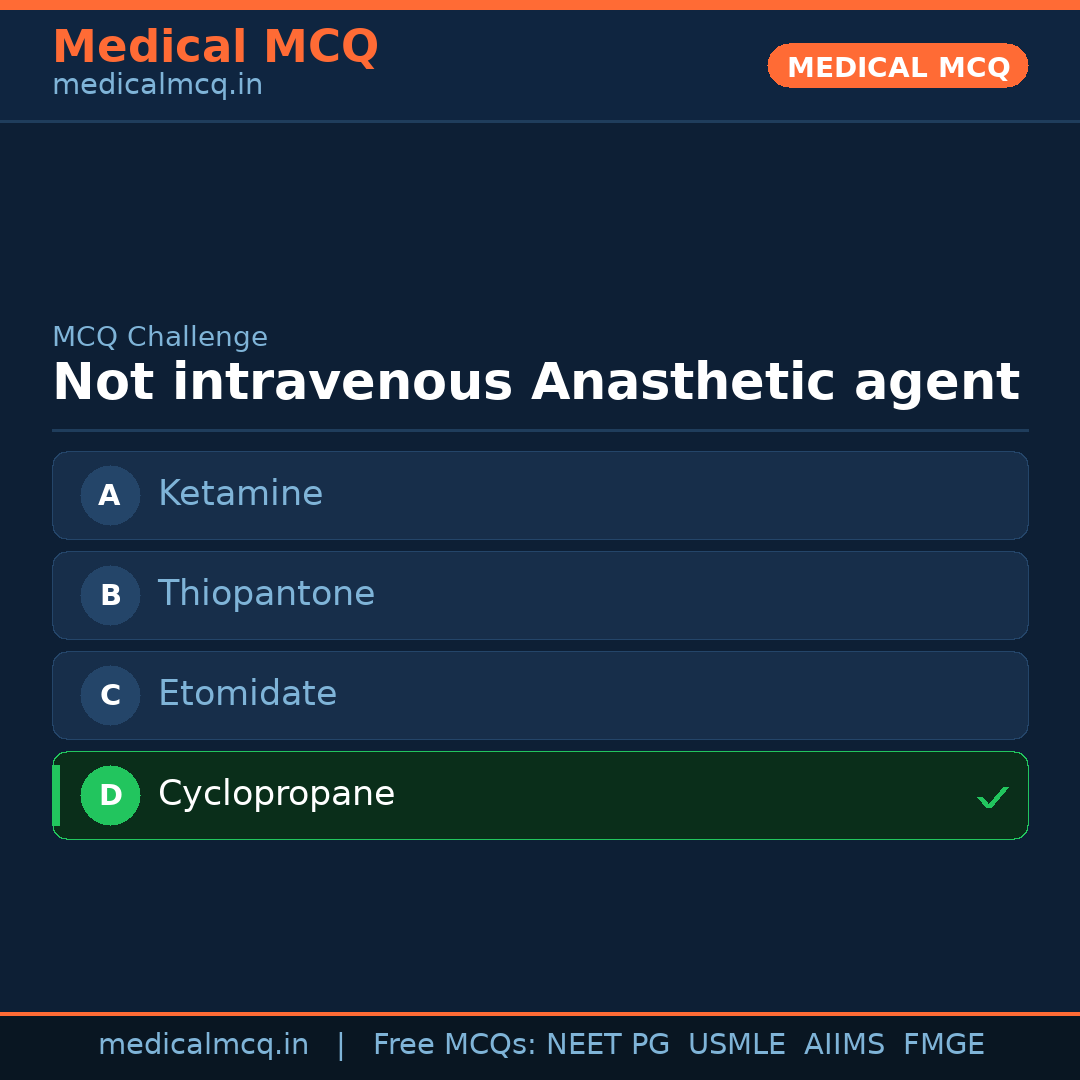Click the question text about intravenous anasthetic
The image size is (1080, 1080).
536,383
